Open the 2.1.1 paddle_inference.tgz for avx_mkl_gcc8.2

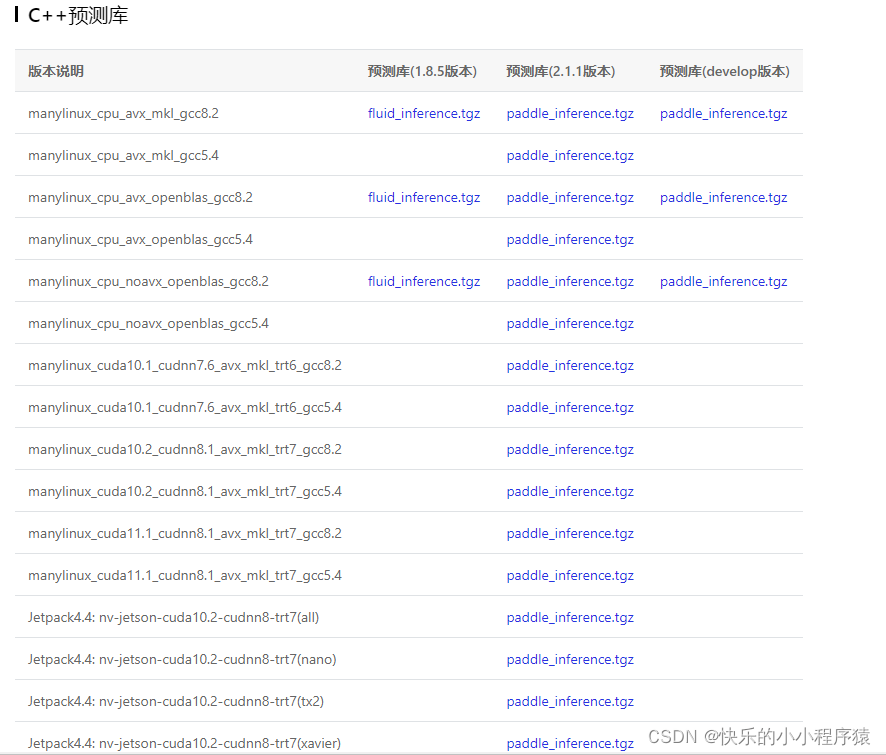[x=569, y=113]
